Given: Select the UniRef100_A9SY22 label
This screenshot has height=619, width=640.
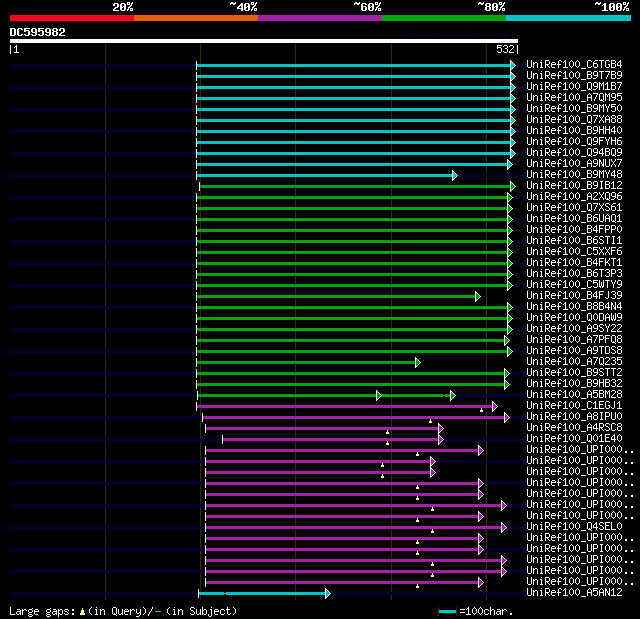Looking at the screenshot, I should 574,329.
